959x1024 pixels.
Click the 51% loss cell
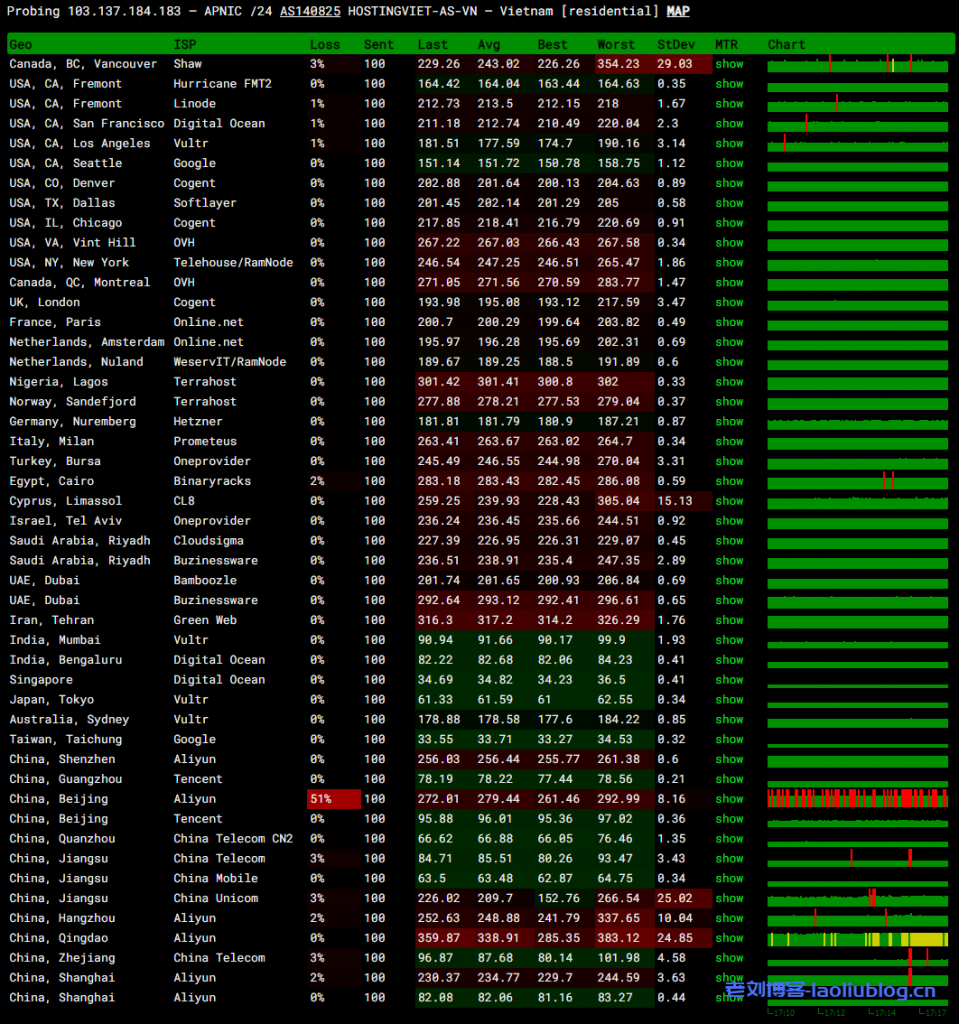coord(333,799)
